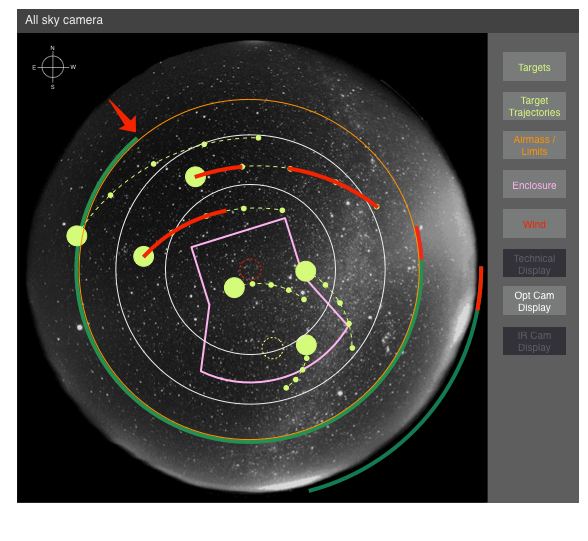Toggle the Target Trajectories overlay
This screenshot has width=588, height=541.
534,106
